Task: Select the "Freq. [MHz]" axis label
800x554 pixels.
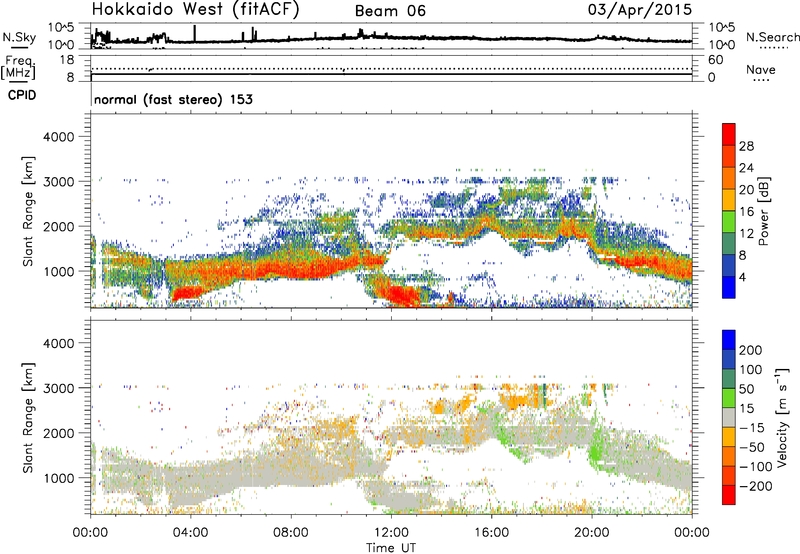Action: [x=18, y=67]
